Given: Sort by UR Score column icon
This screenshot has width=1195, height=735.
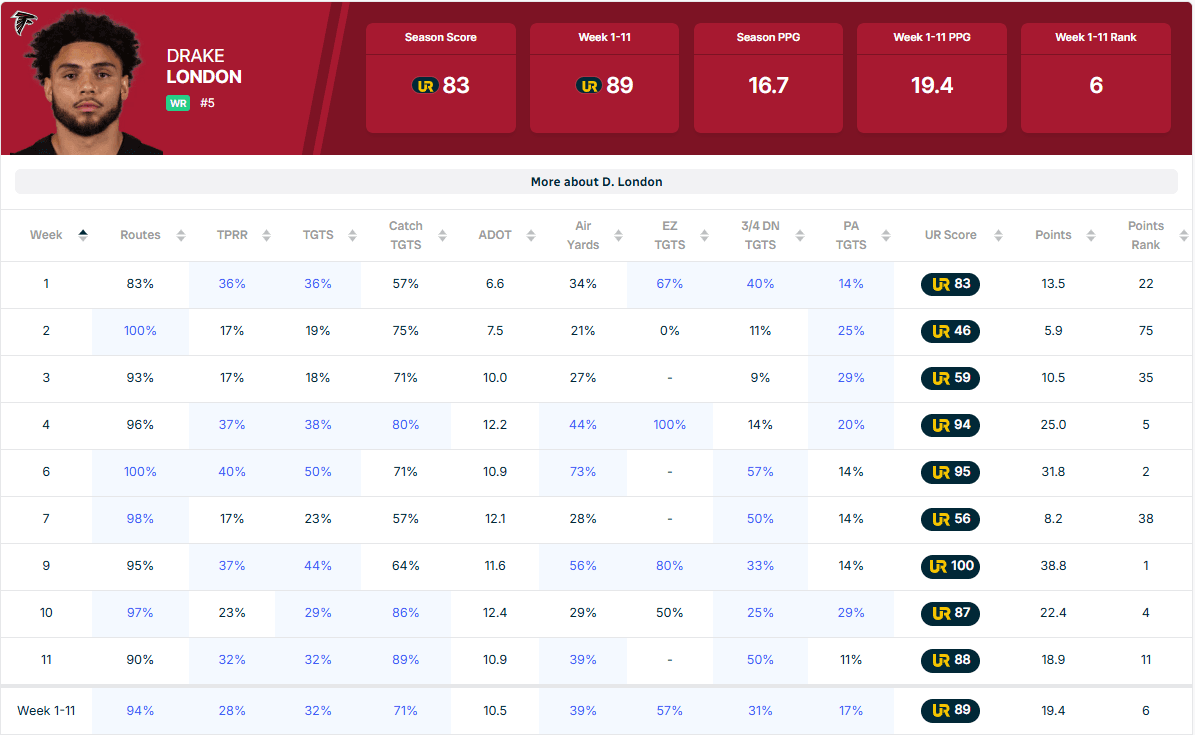Looking at the screenshot, I should click(998, 236).
